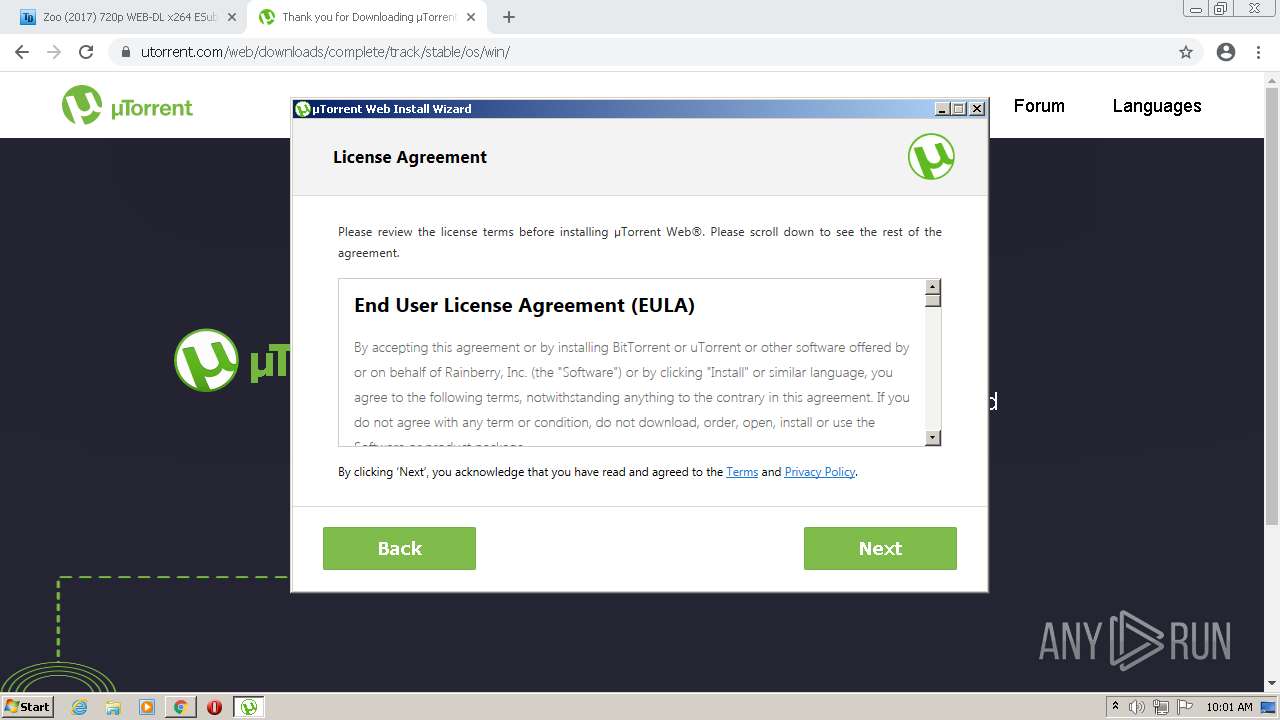Click the License Agreement title text
Image resolution: width=1280 pixels, height=720 pixels.
click(410, 157)
